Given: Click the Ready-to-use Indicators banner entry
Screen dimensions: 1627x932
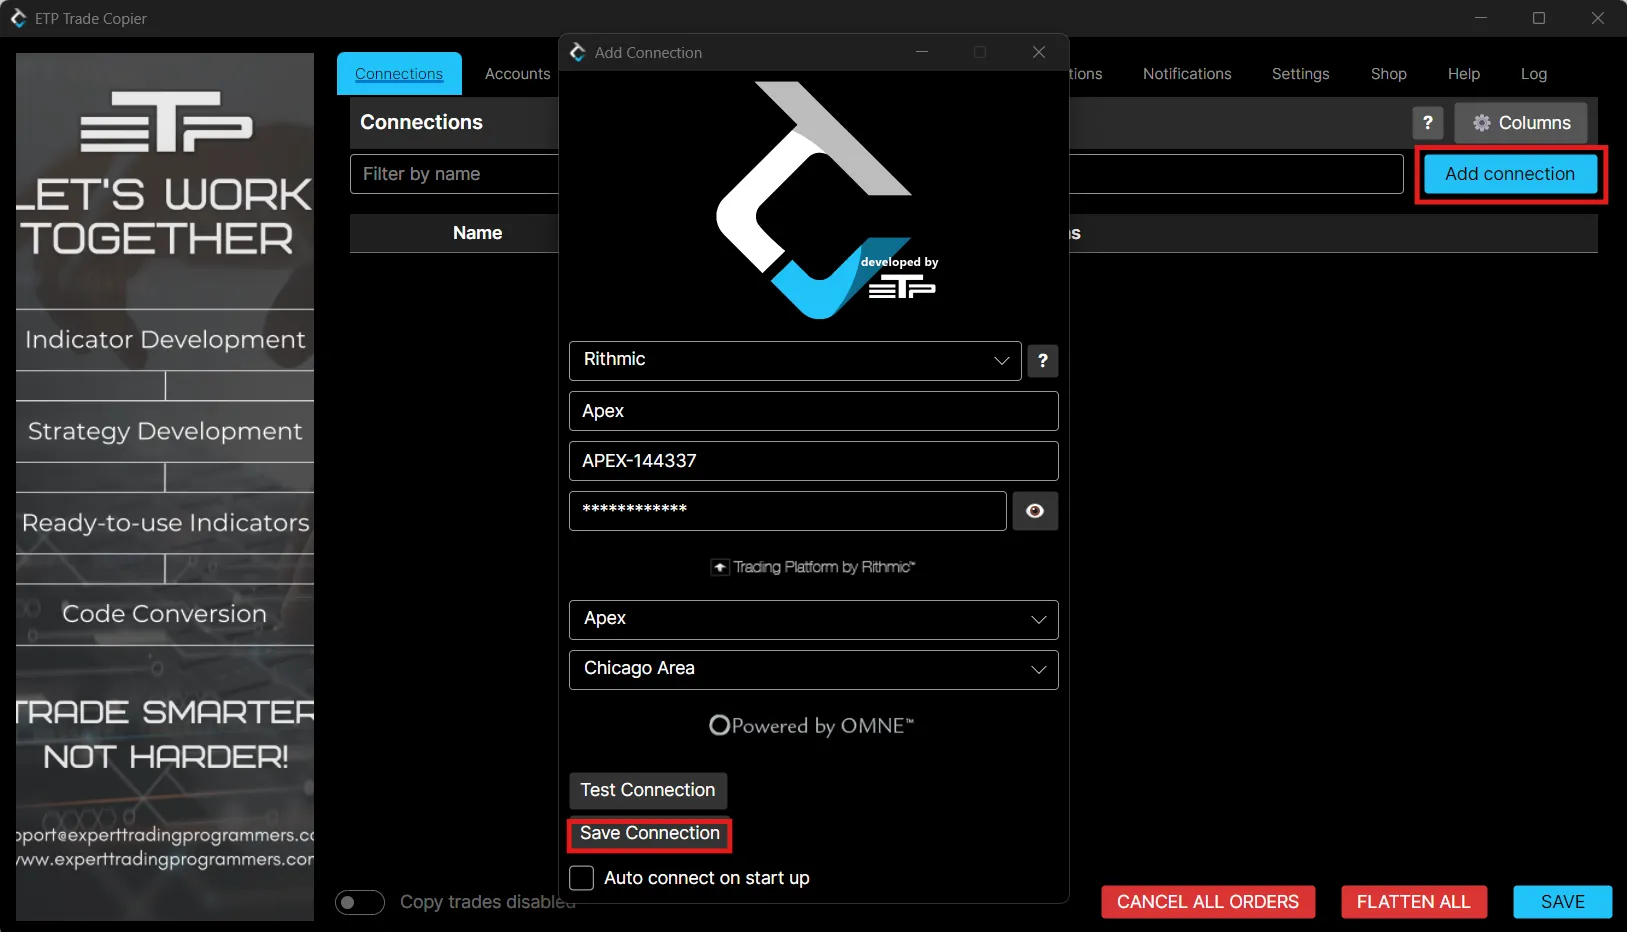Looking at the screenshot, I should pyautogui.click(x=165, y=523).
